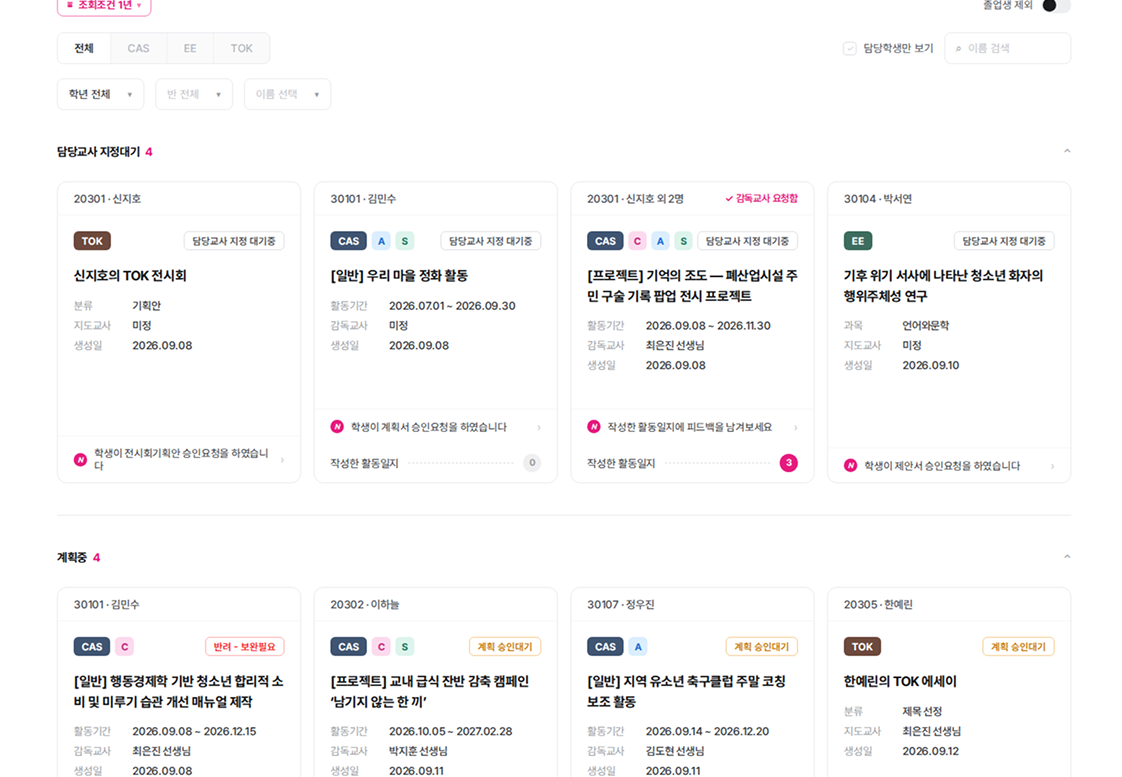Click the arrow next to 제안서 승인요청 notice

[x=1053, y=466]
